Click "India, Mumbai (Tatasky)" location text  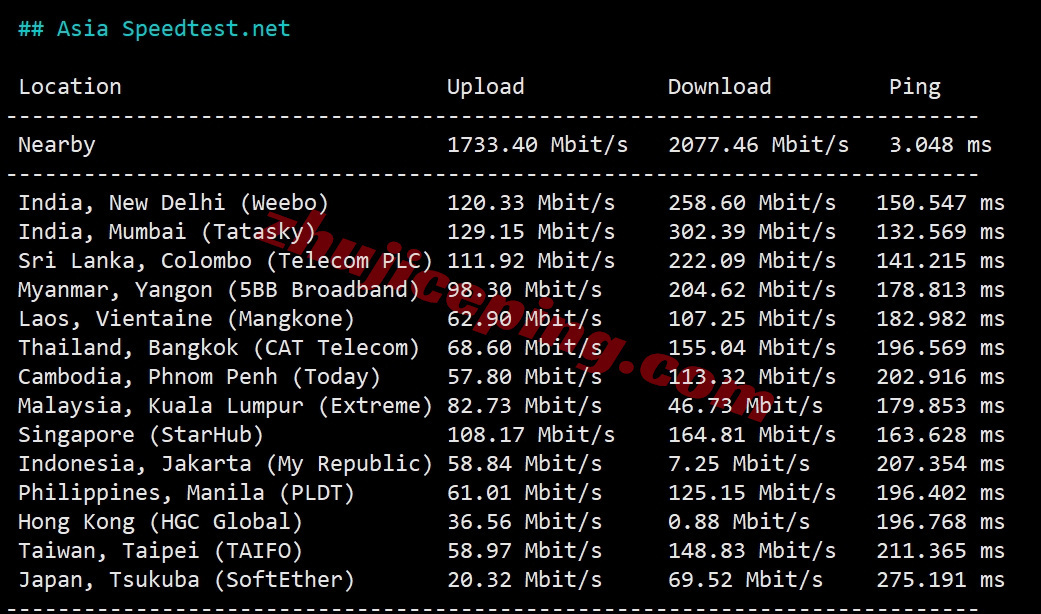[x=167, y=232]
